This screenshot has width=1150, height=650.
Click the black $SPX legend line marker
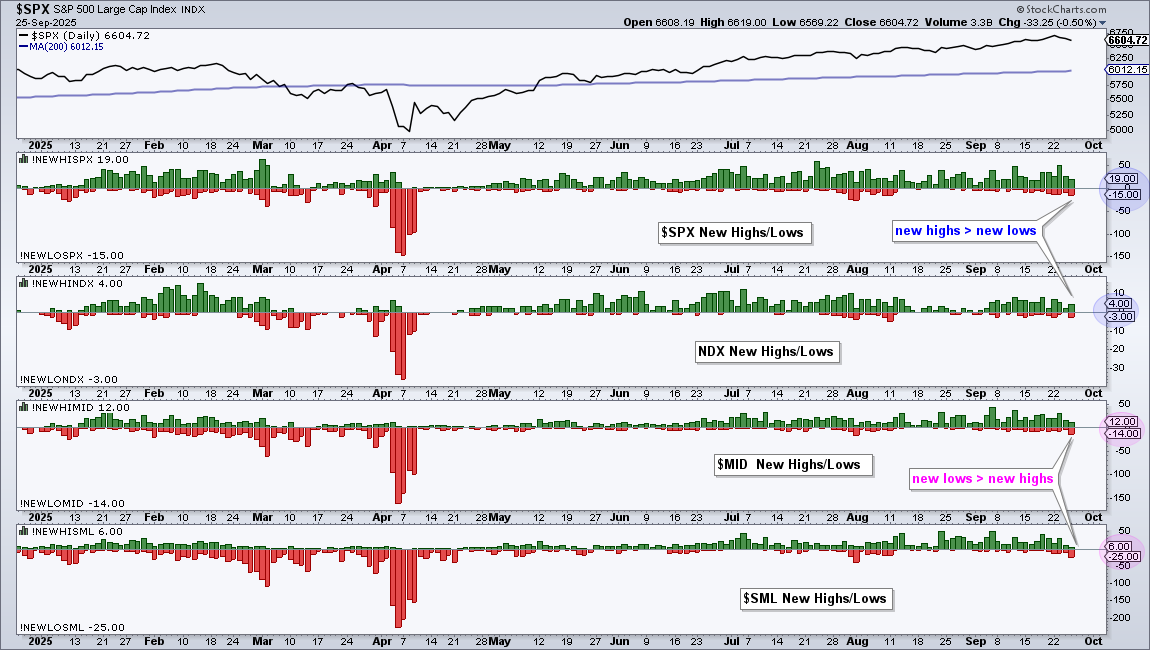pyautogui.click(x=26, y=34)
